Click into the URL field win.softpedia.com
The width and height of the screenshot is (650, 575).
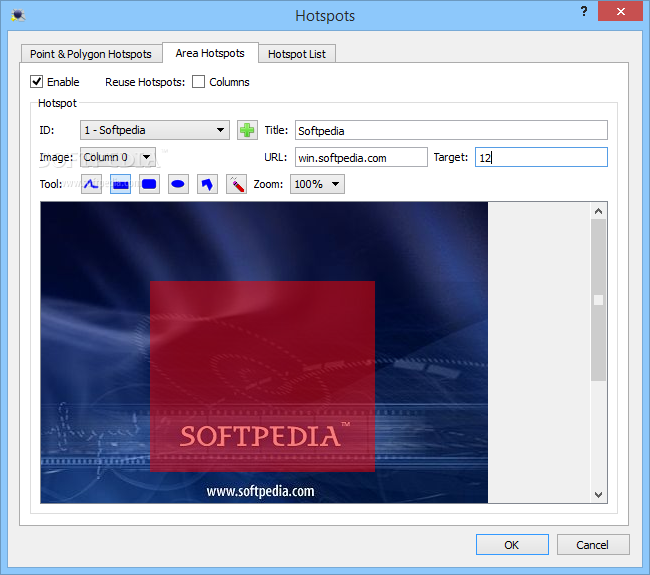click(361, 157)
